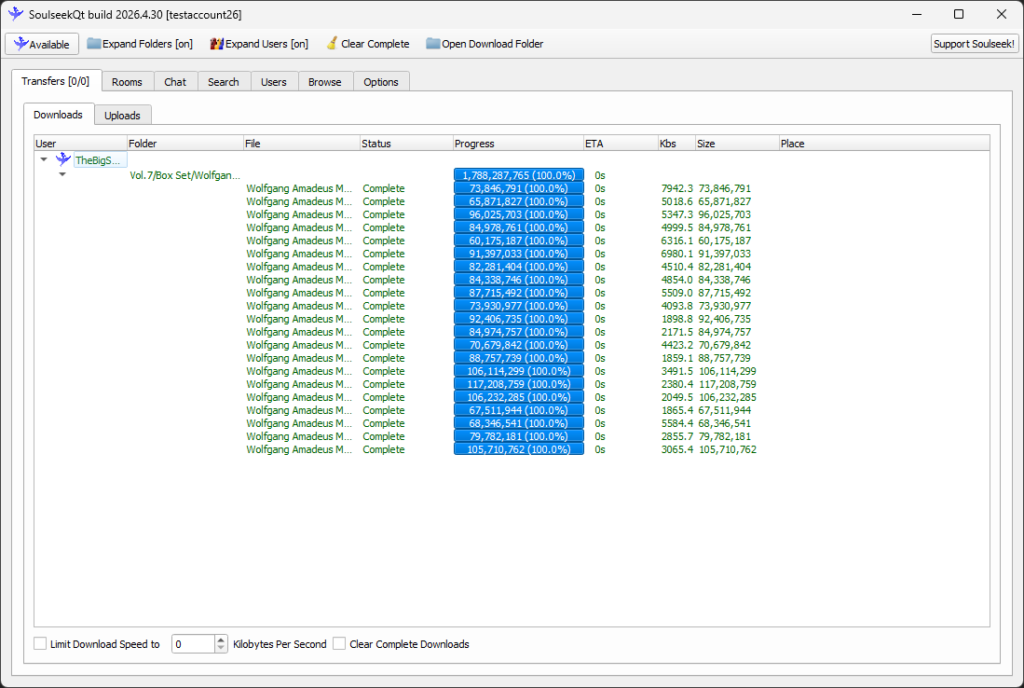Click size value 60,175,187
This screenshot has width=1024, height=688.
(724, 240)
